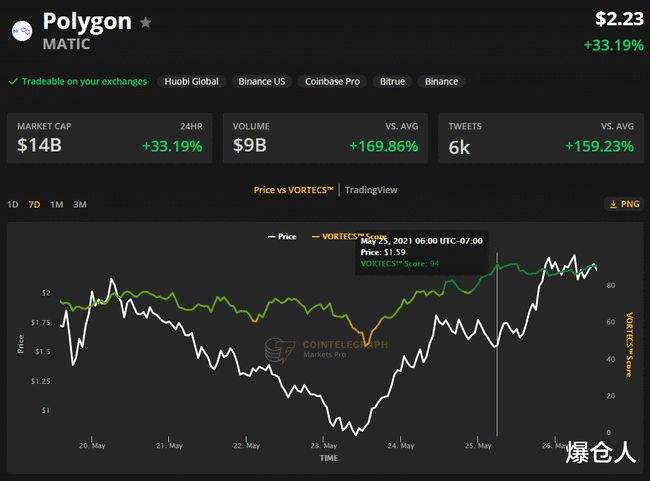Click the Polygon MATIC coin logo
This screenshot has height=481, width=650.
click(22, 31)
